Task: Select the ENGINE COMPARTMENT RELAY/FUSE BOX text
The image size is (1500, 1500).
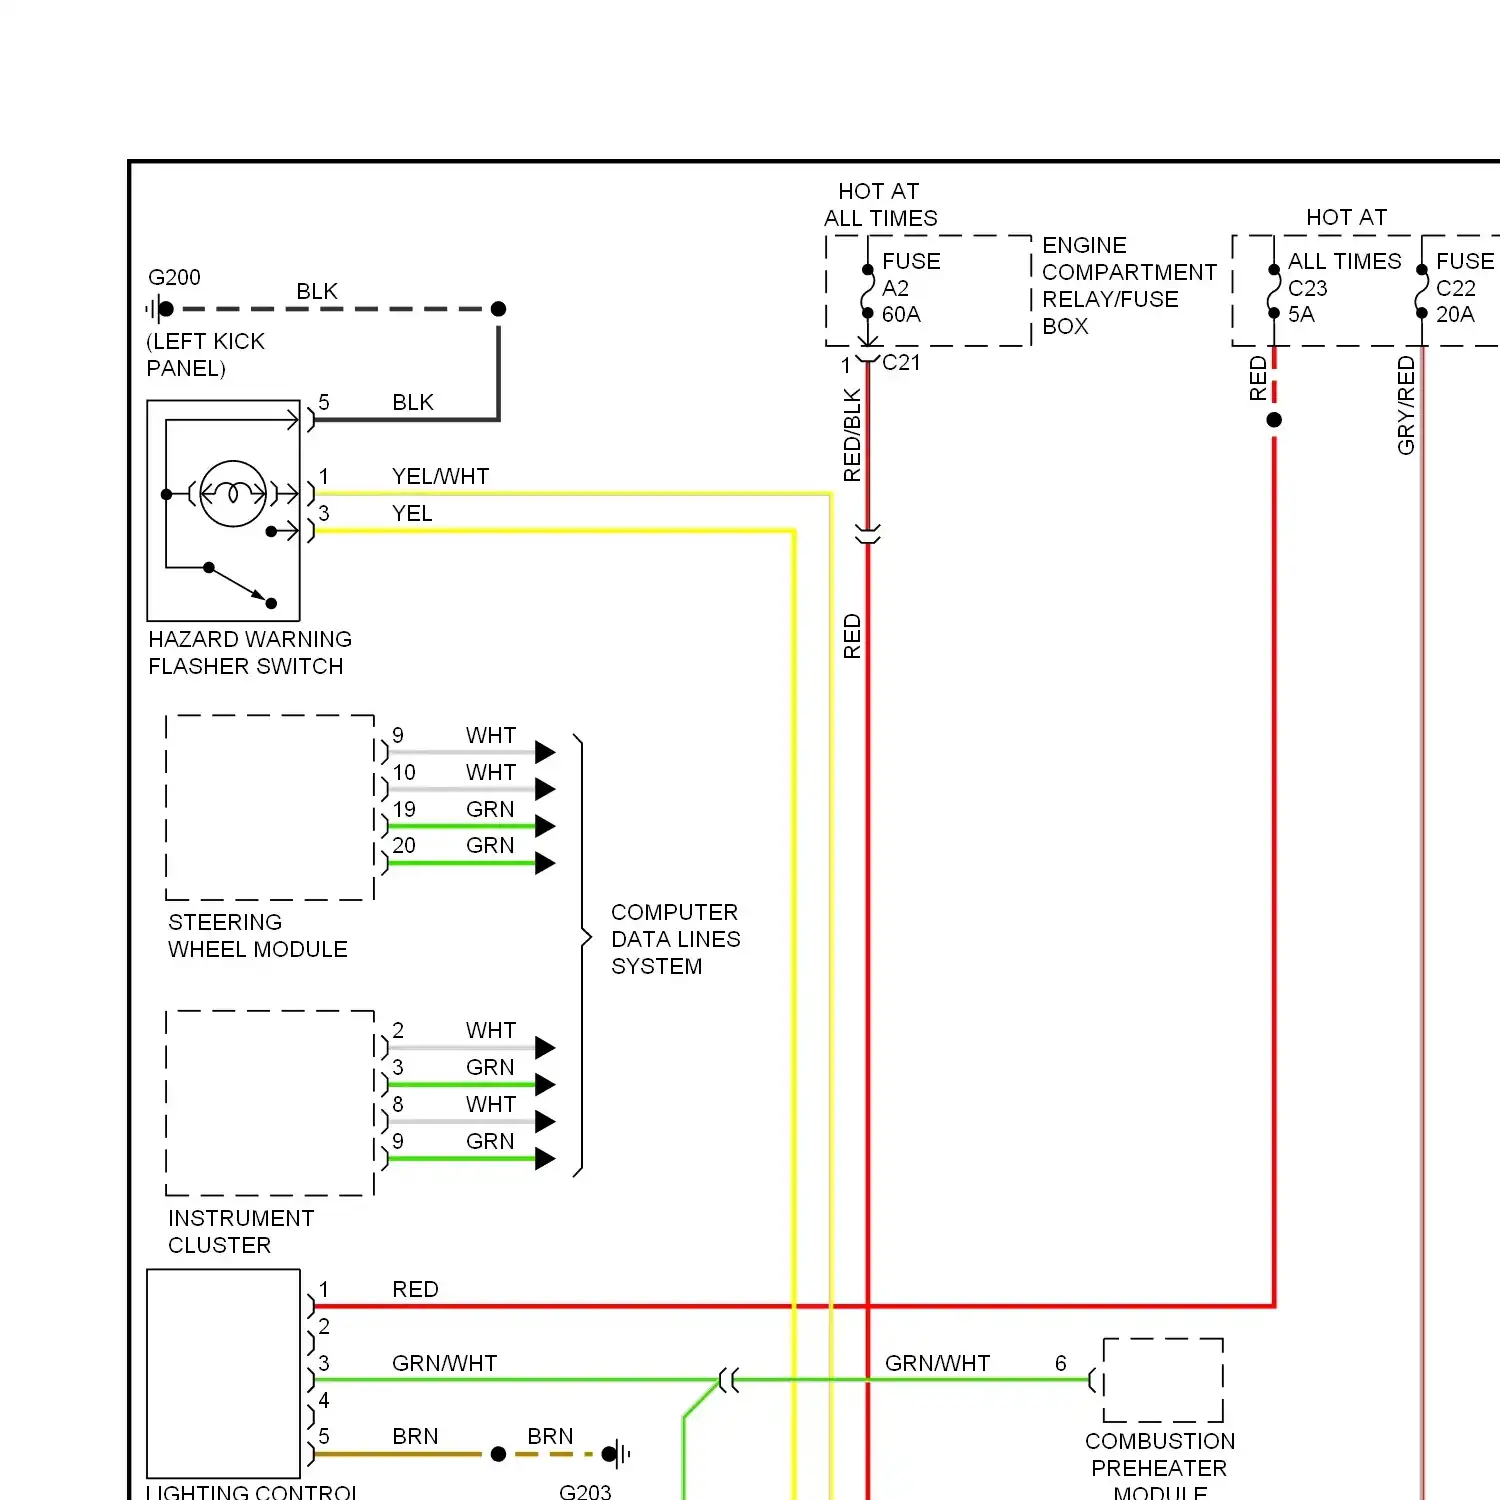Action: [x=1129, y=285]
